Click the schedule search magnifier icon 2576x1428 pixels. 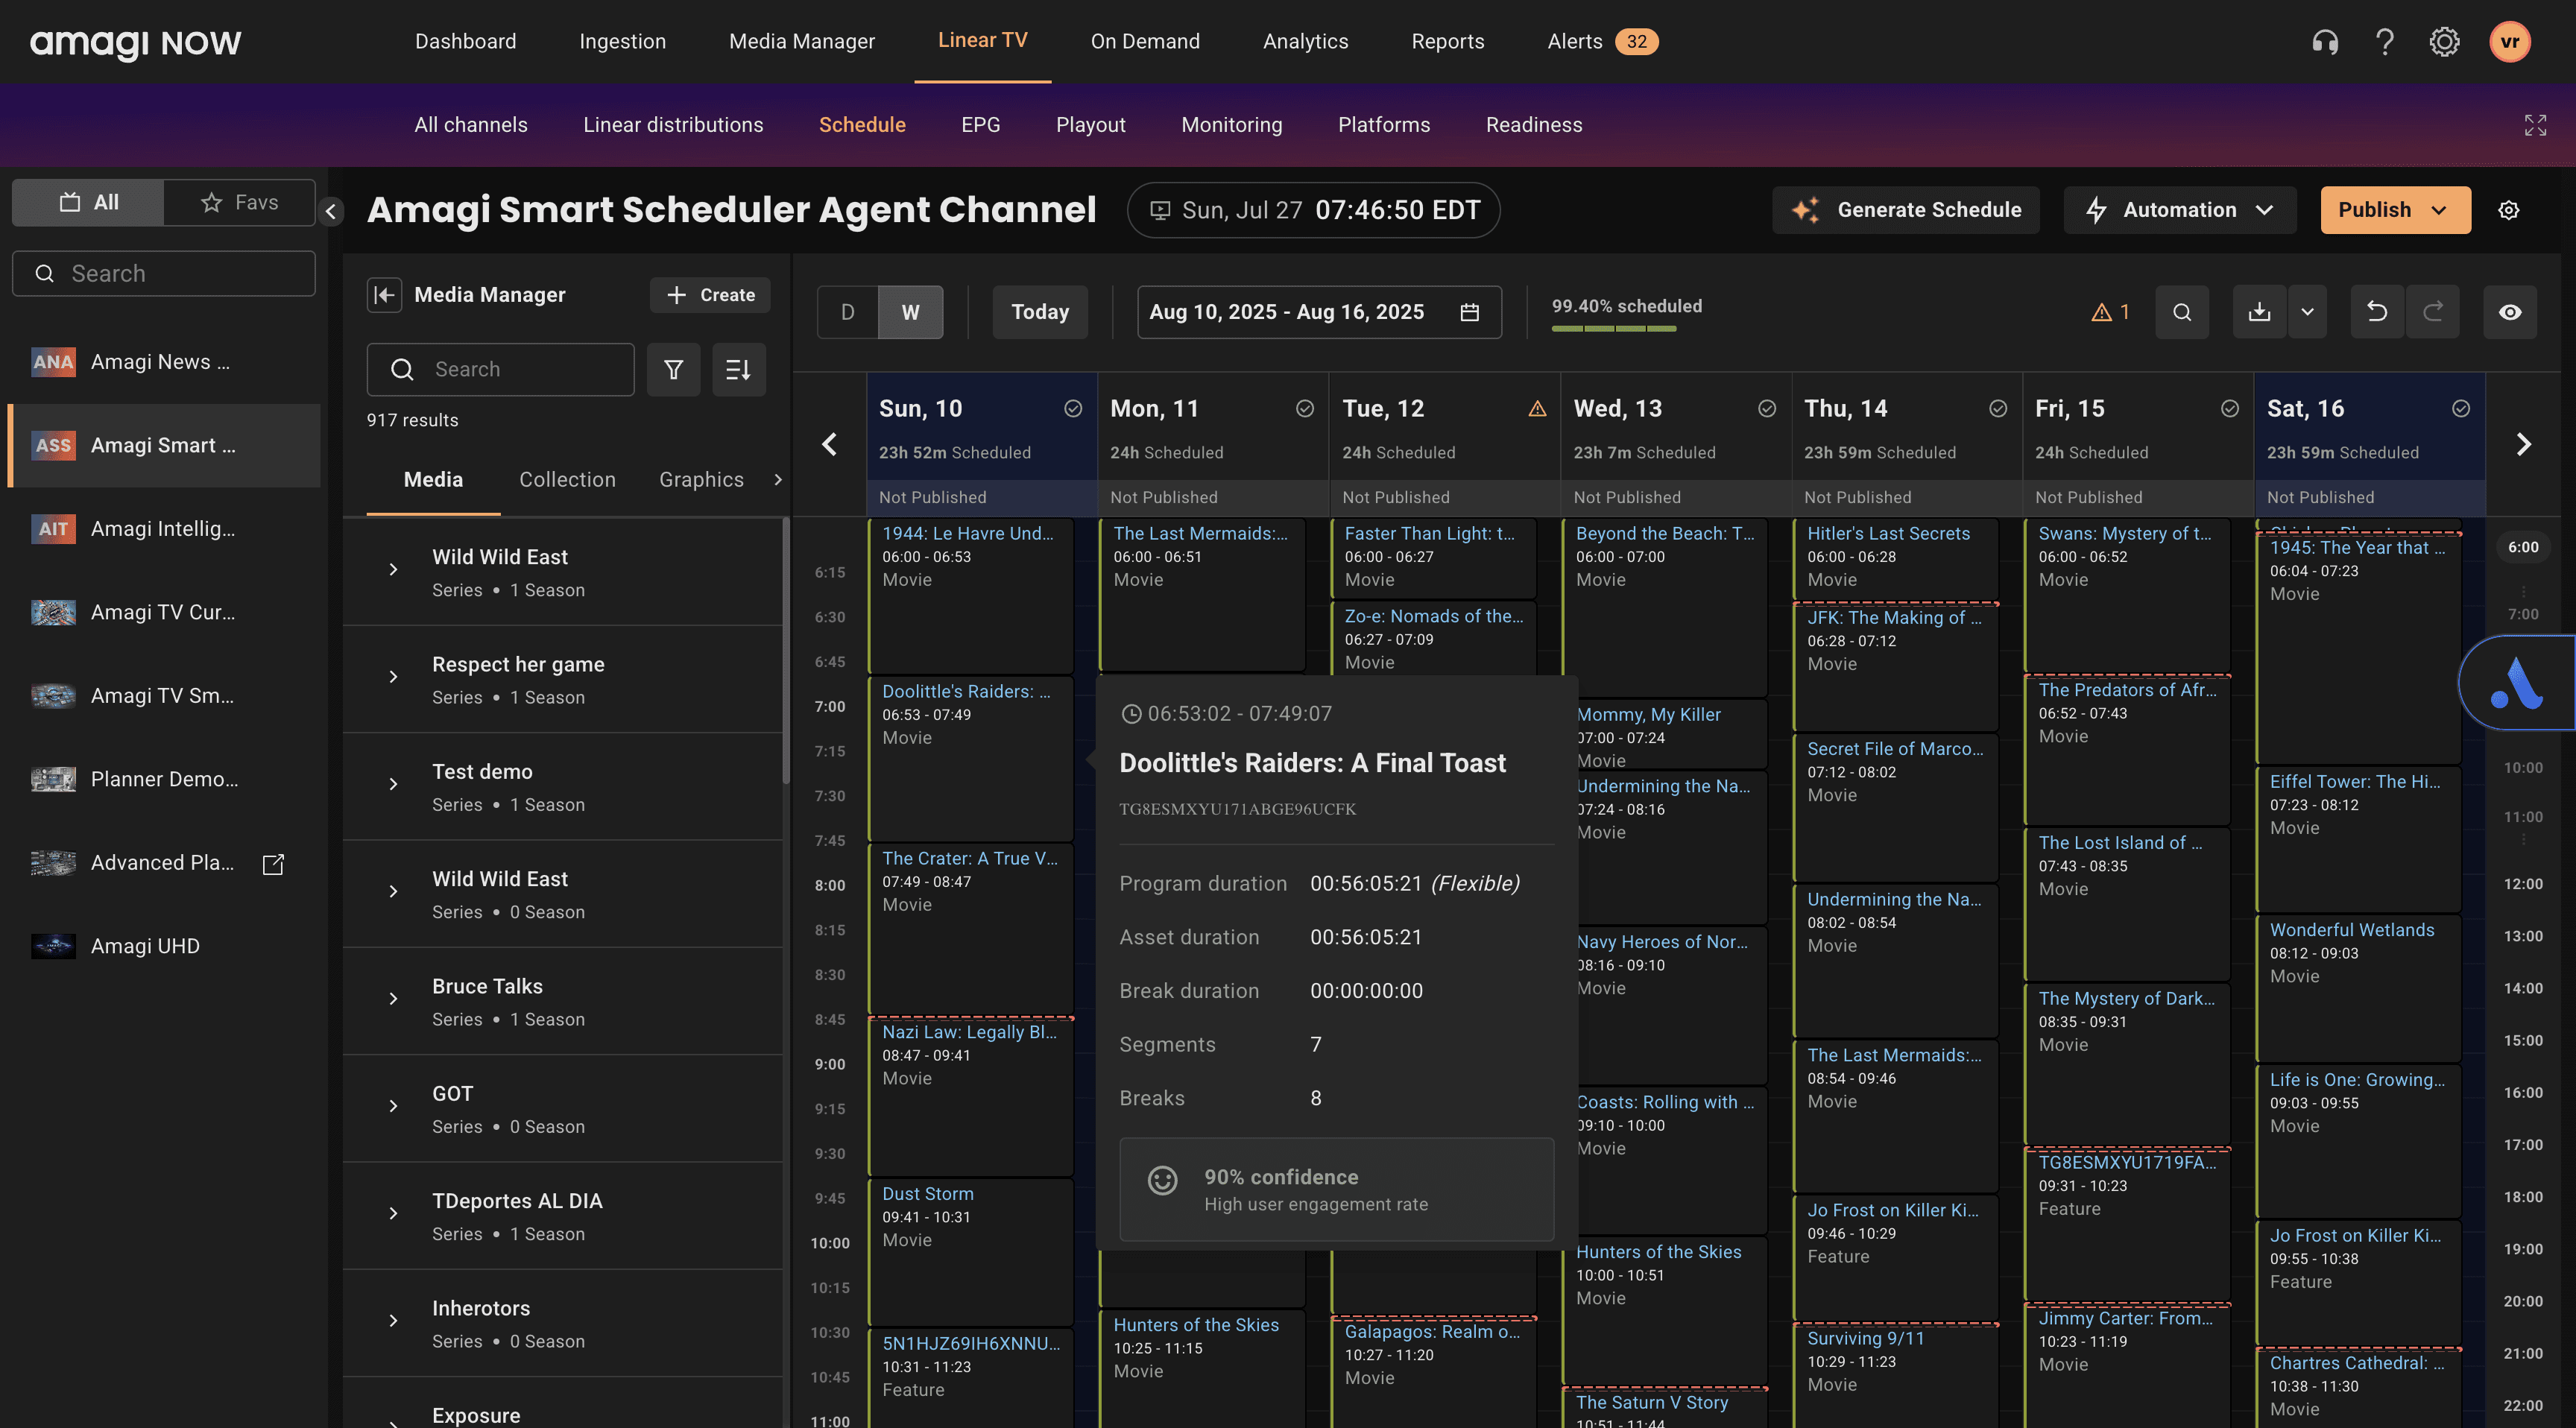tap(2182, 312)
